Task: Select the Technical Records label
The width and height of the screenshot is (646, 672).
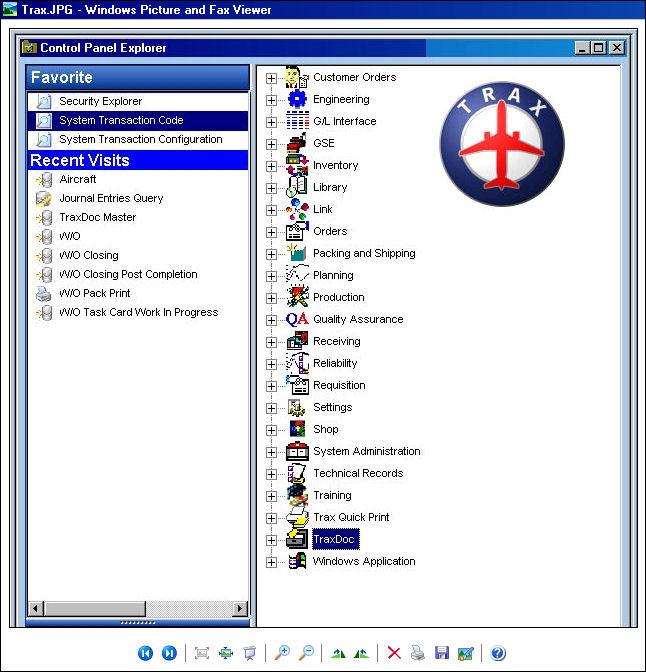Action: (x=358, y=473)
